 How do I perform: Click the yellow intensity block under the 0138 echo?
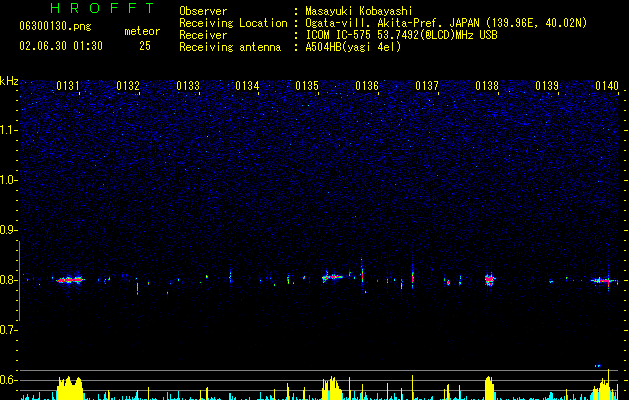489,388
